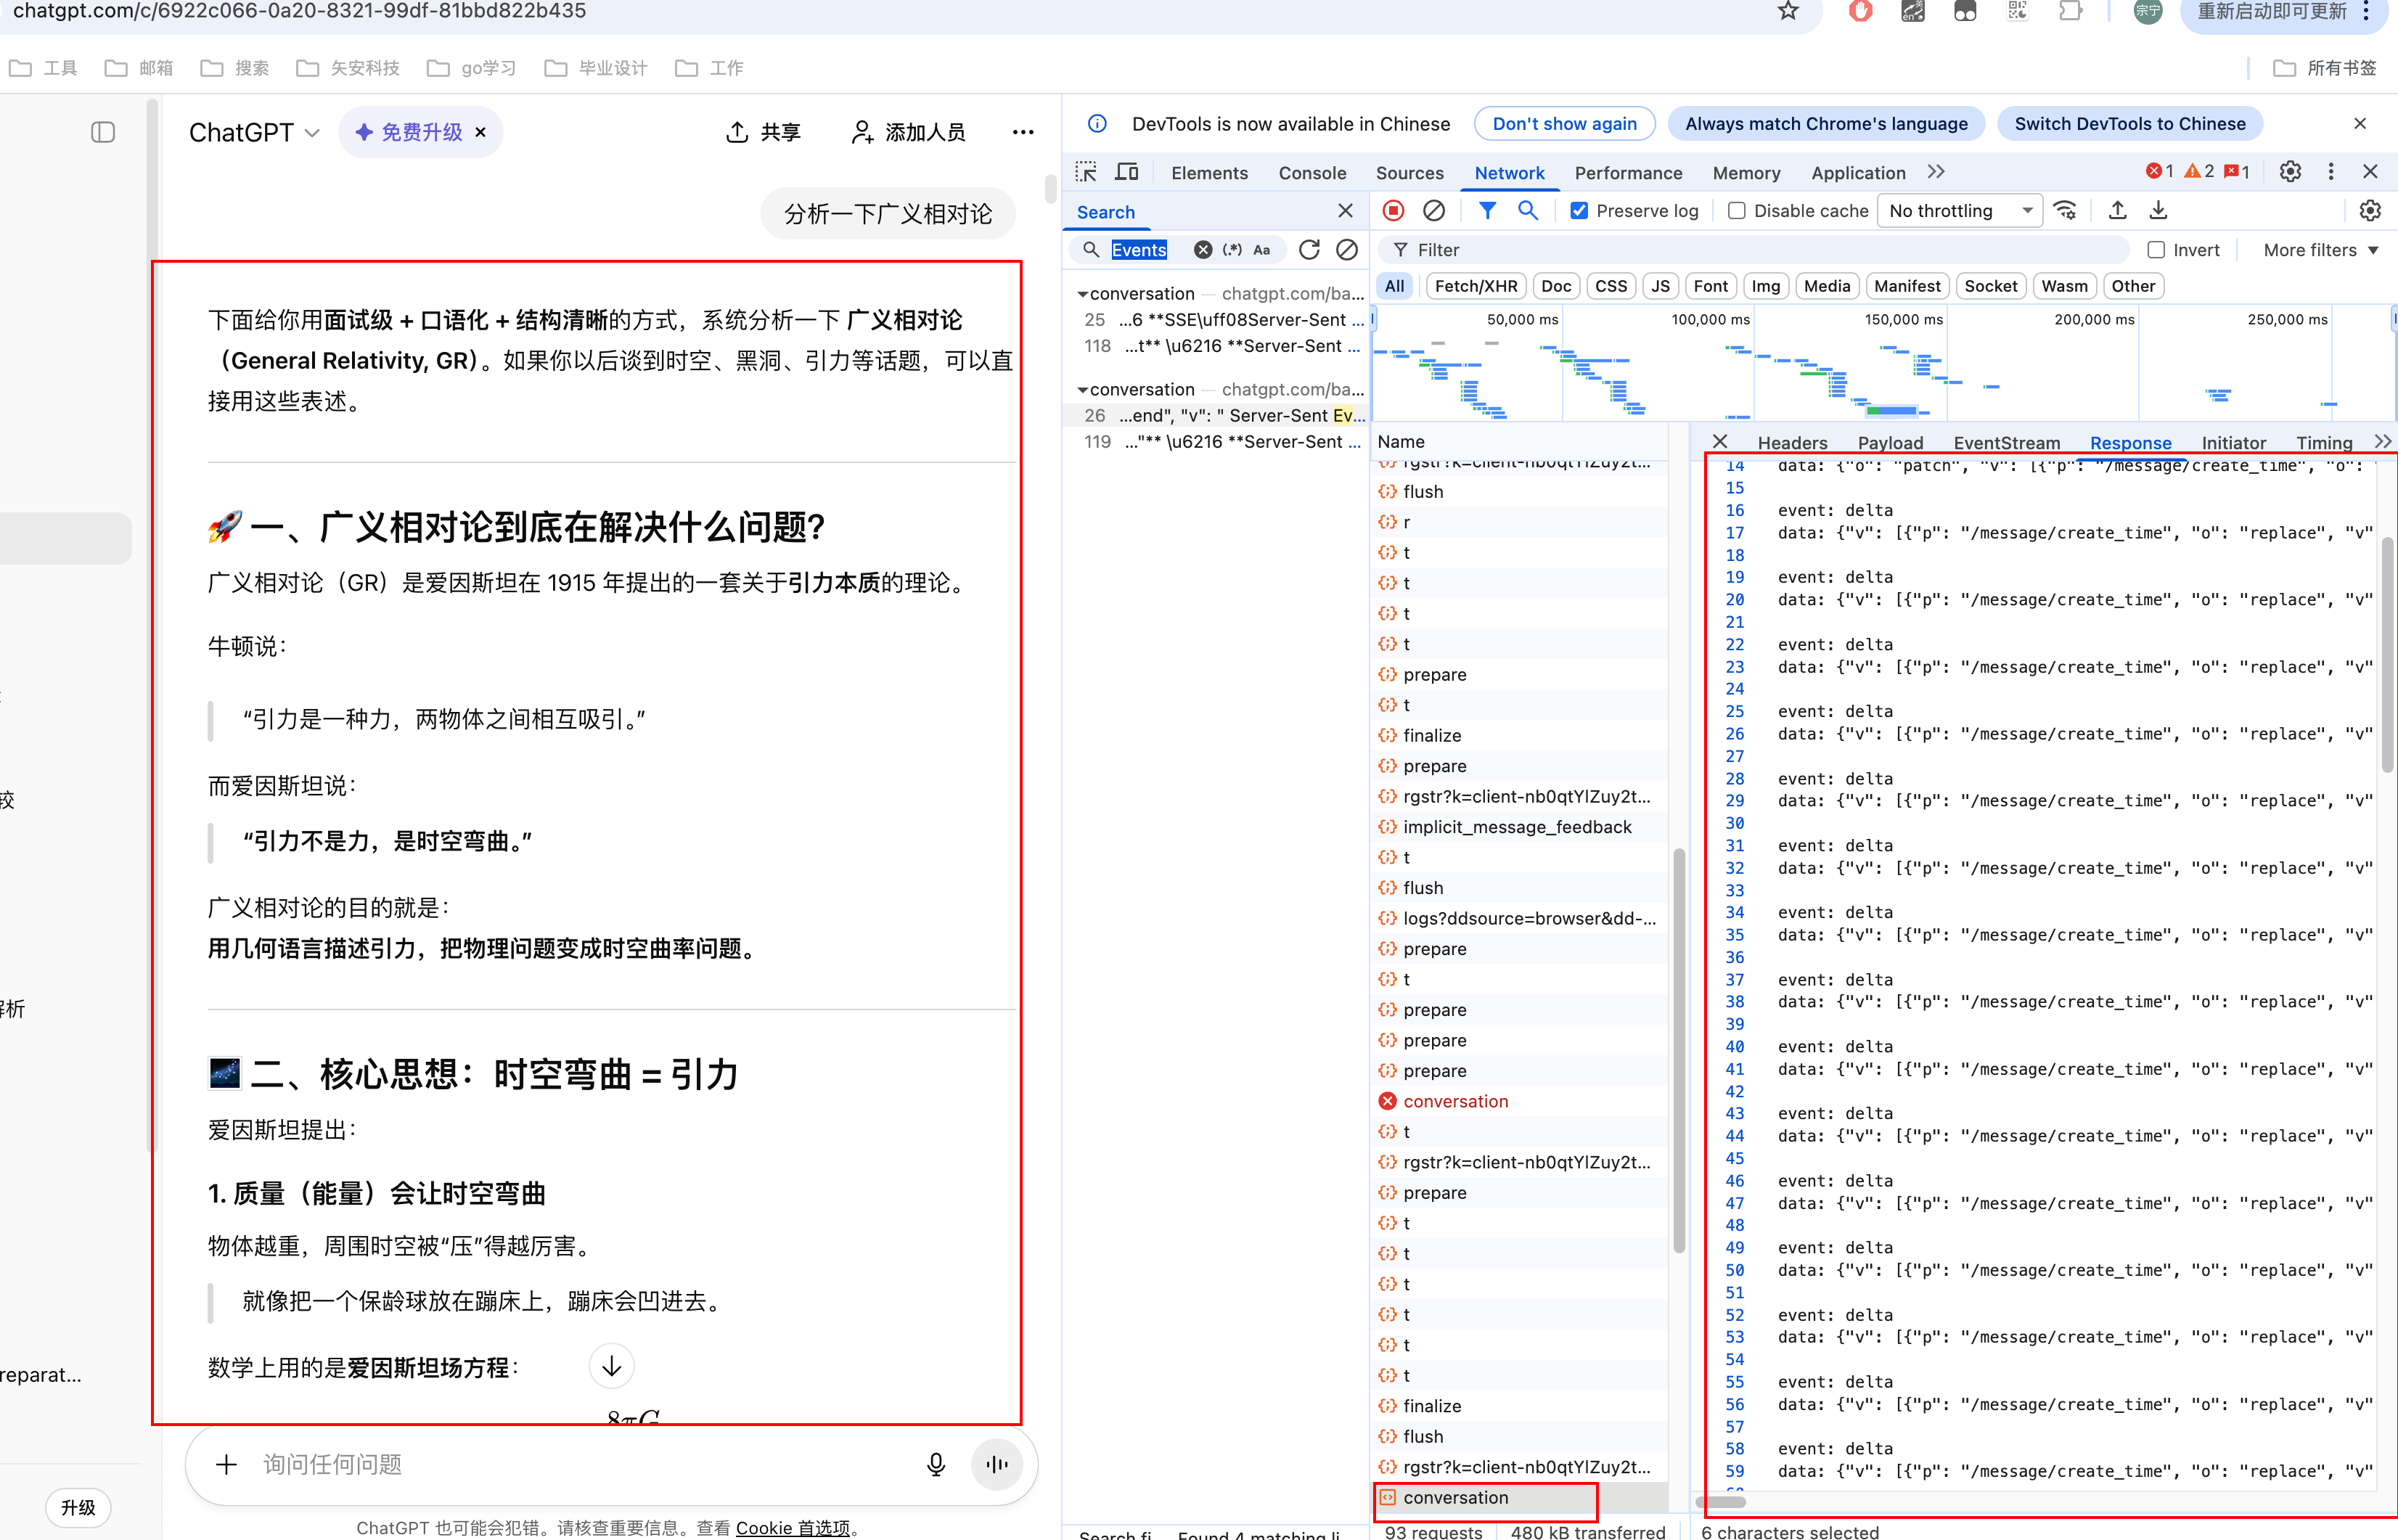Open the inspect element picker
Screen dimensions: 2398x1540
click(1086, 172)
